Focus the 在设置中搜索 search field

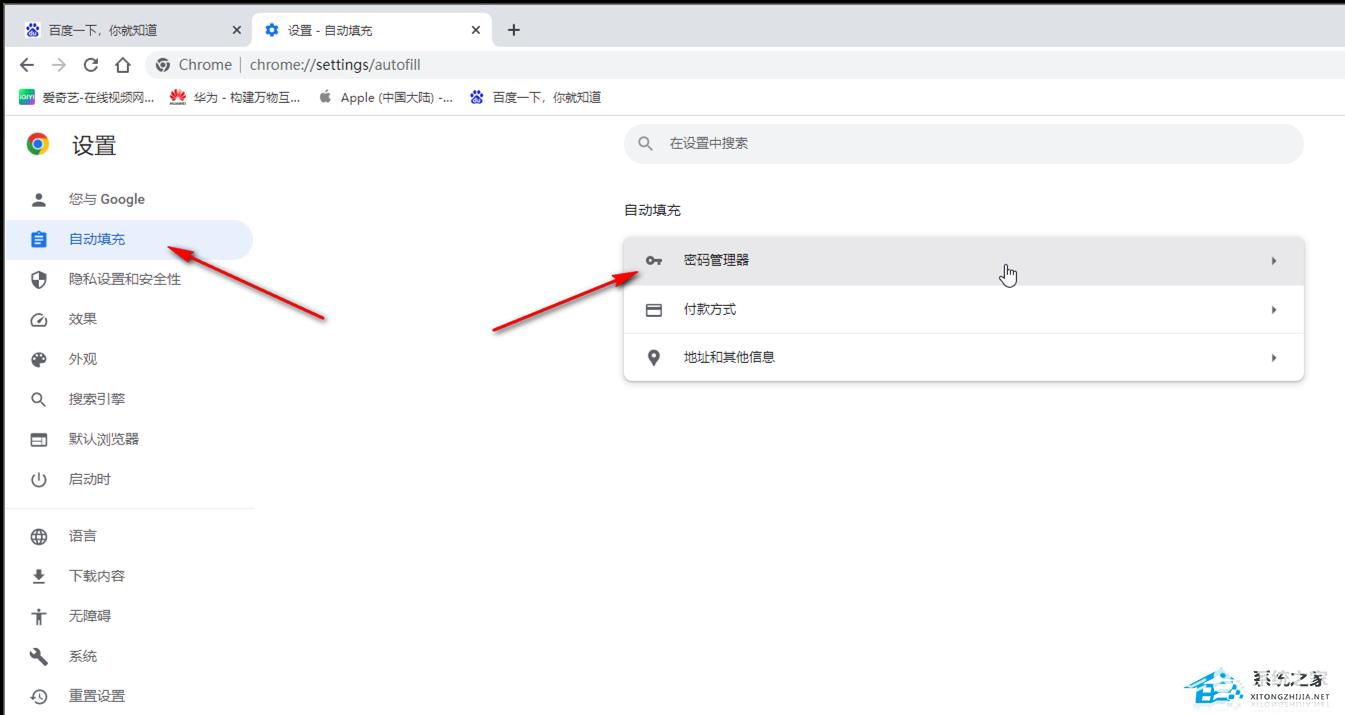point(964,144)
